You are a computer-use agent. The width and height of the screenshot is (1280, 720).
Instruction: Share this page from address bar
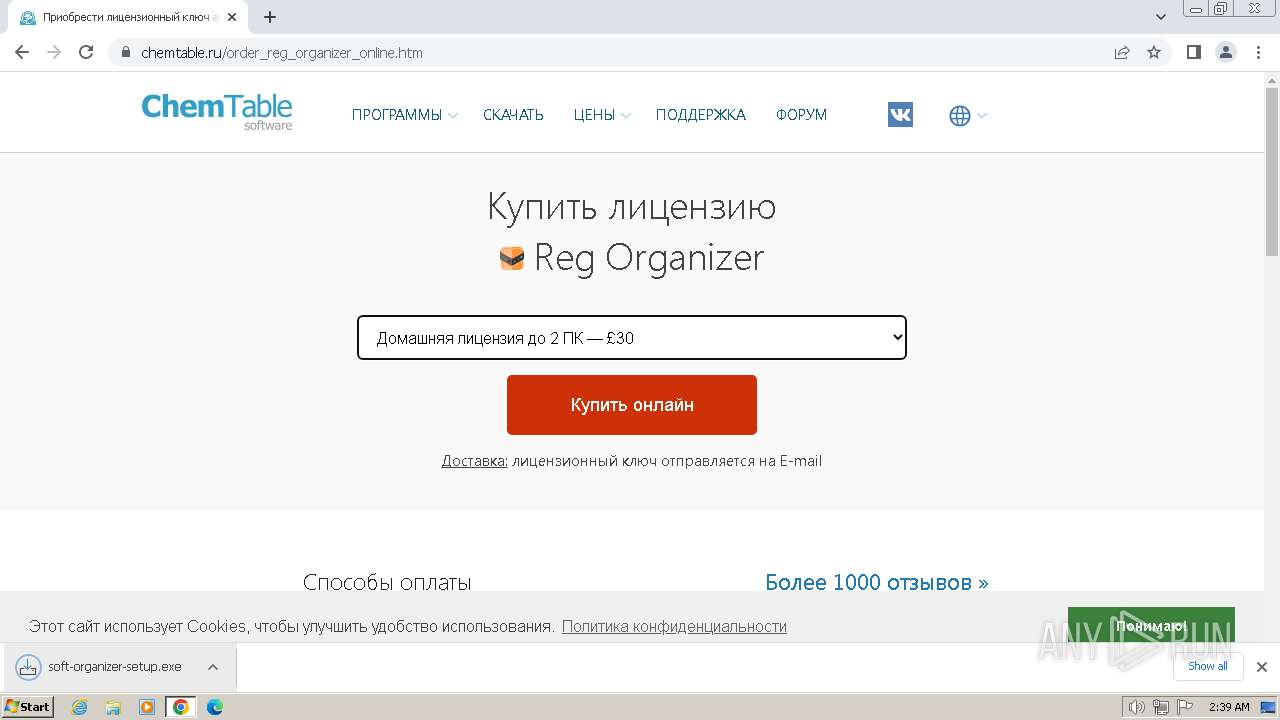coord(1122,53)
